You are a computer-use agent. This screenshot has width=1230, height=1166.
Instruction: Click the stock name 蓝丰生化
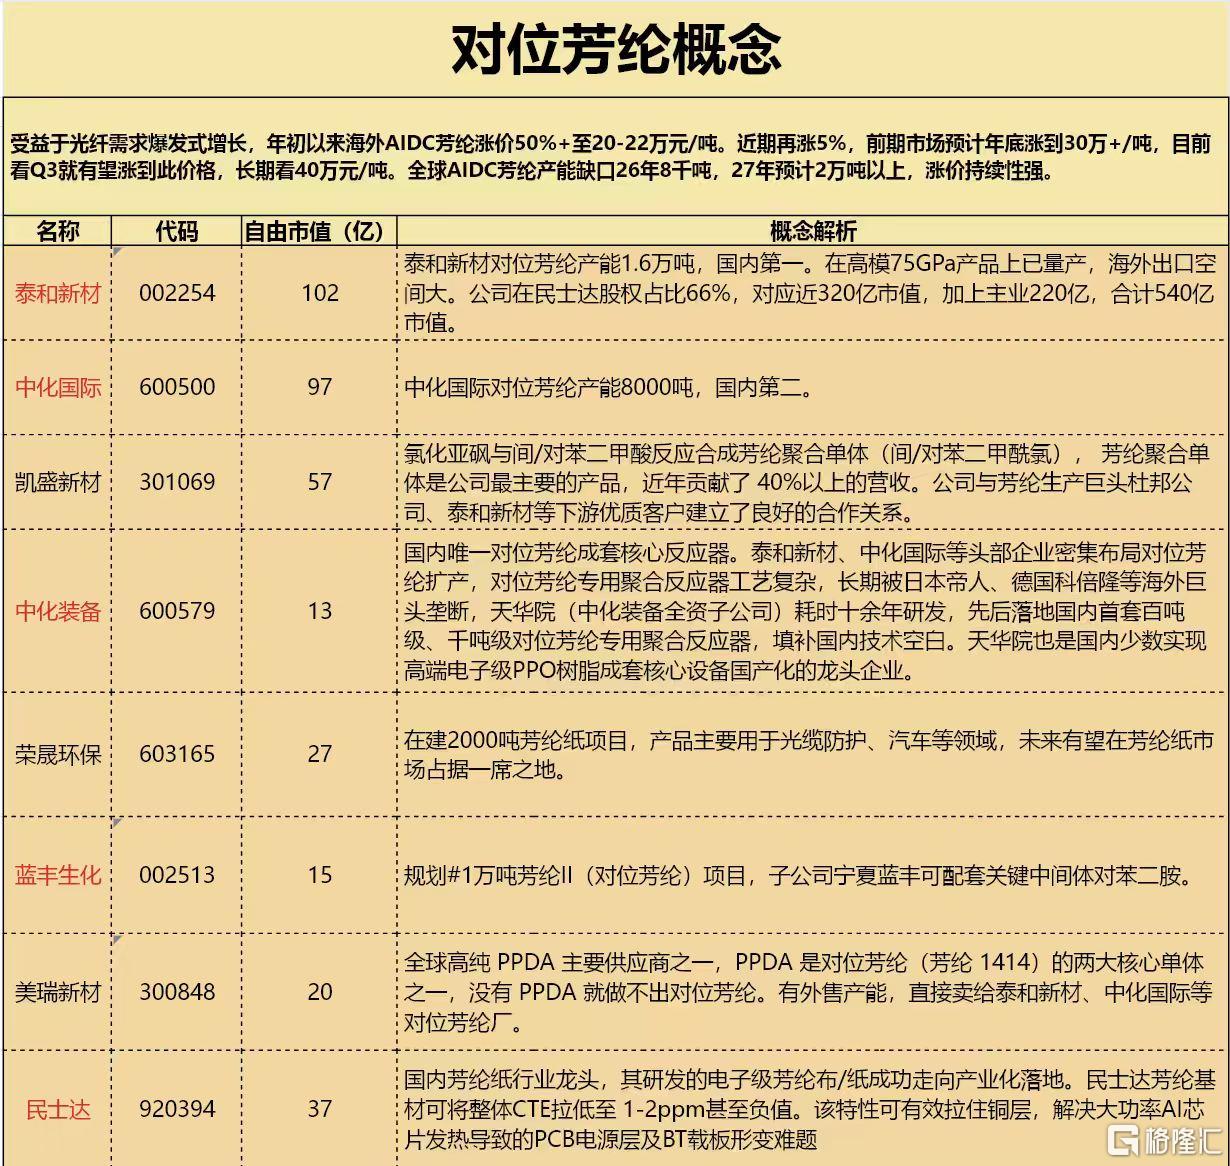(x=57, y=875)
